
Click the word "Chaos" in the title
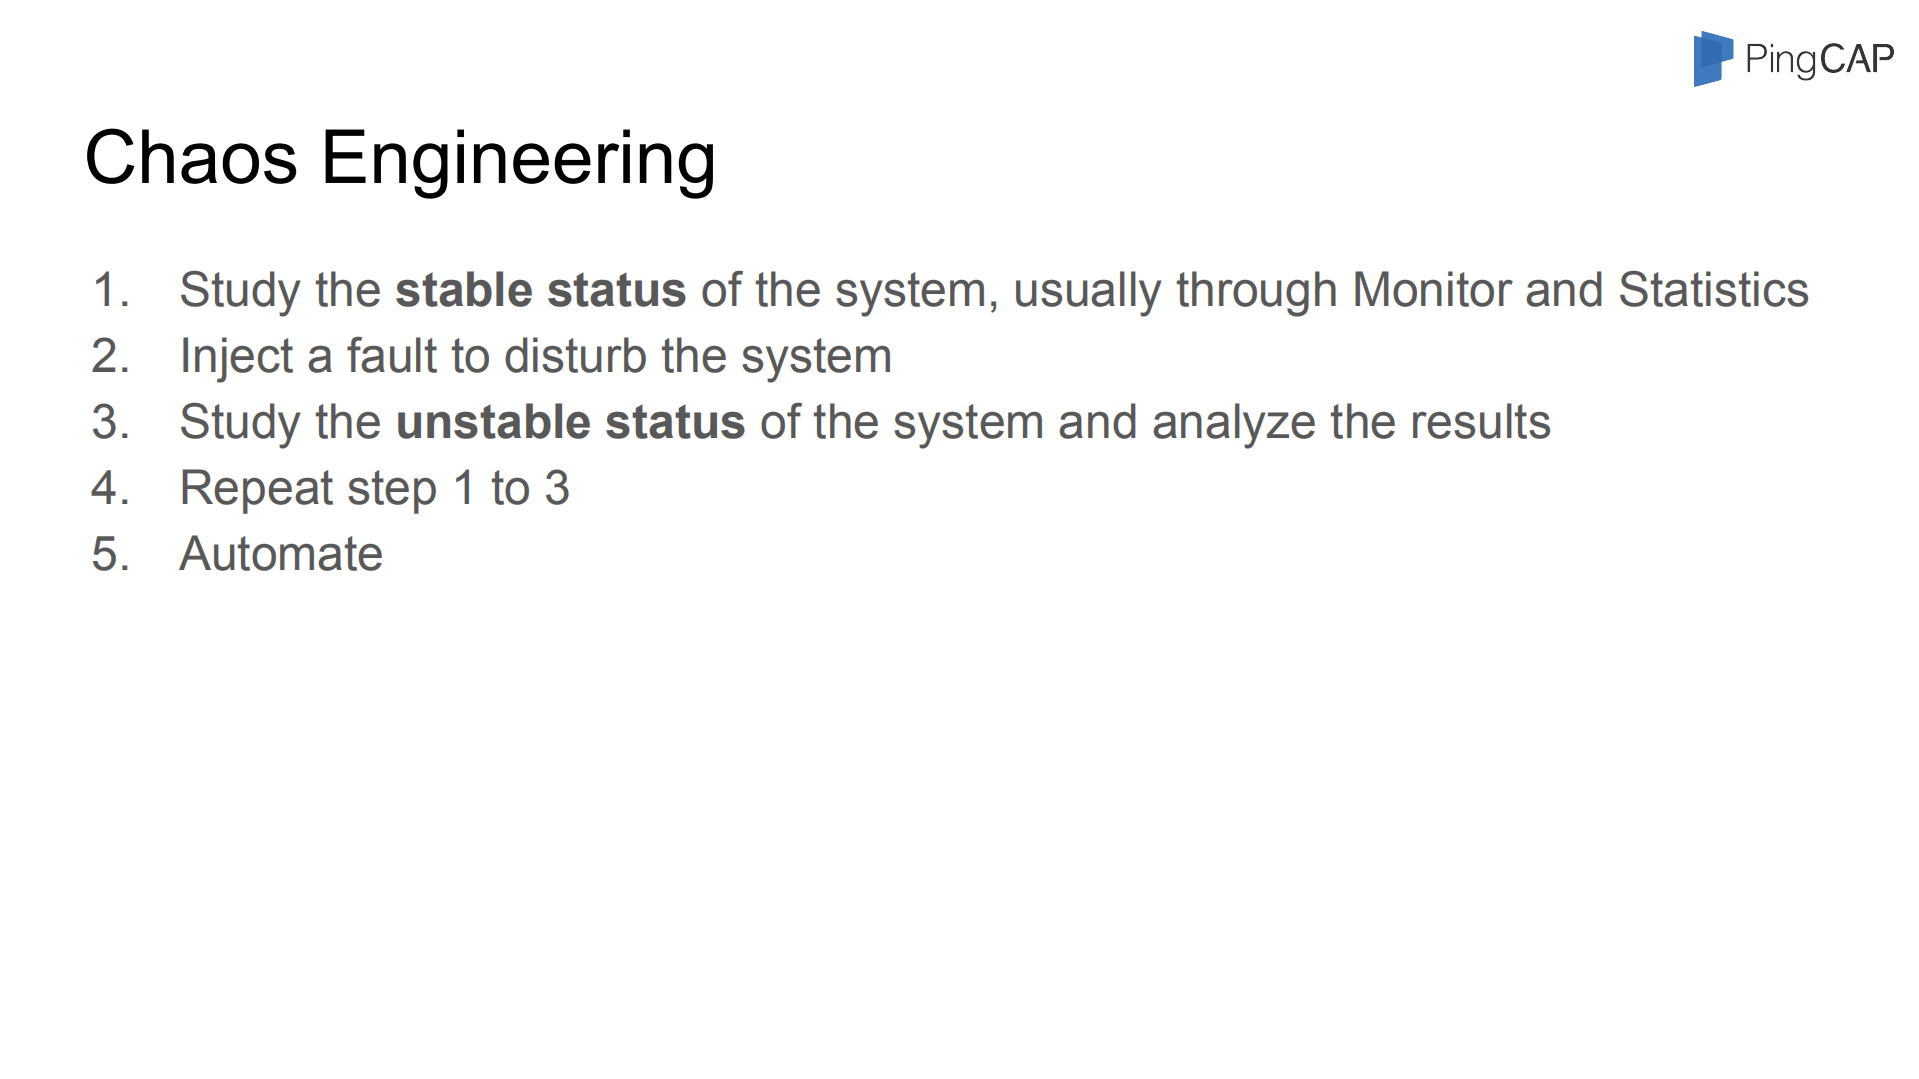[x=191, y=158]
